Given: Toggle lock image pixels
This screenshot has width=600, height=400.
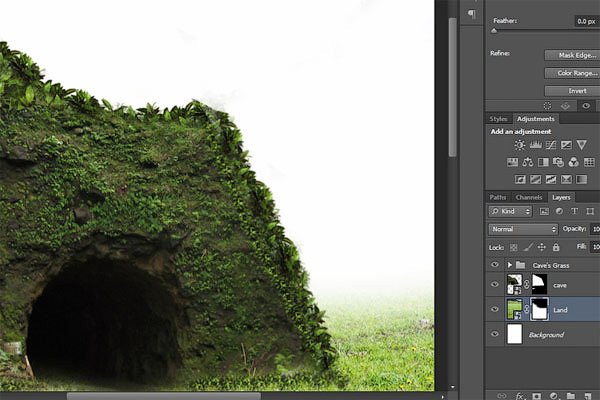Looking at the screenshot, I should click(528, 248).
